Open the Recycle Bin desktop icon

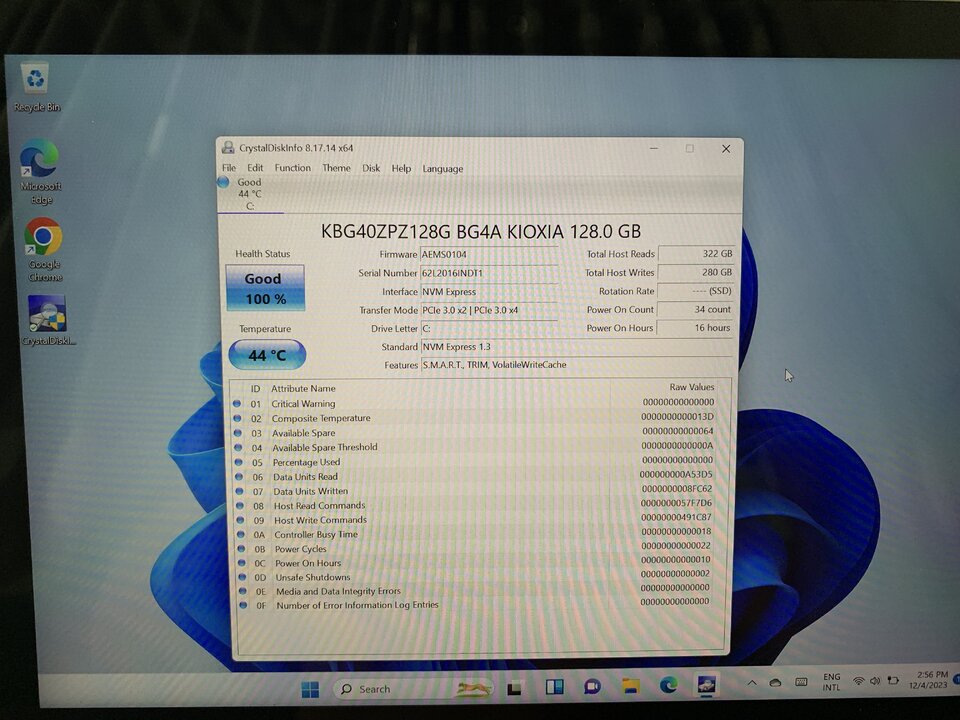click(x=36, y=86)
